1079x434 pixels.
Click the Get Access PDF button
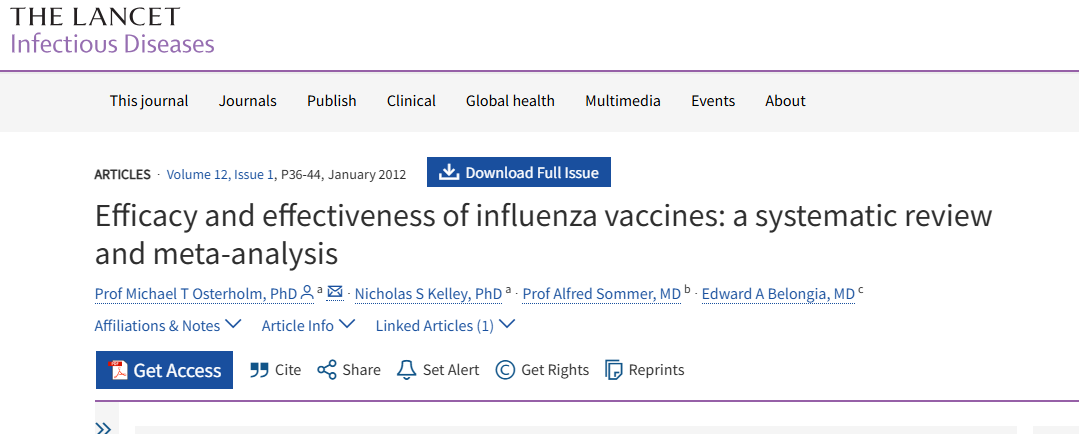165,370
